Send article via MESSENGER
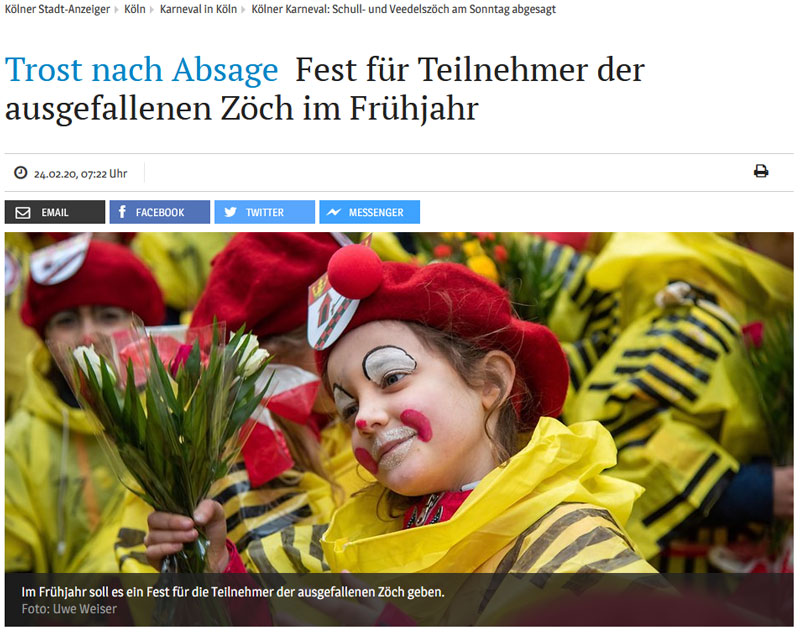 [369, 212]
